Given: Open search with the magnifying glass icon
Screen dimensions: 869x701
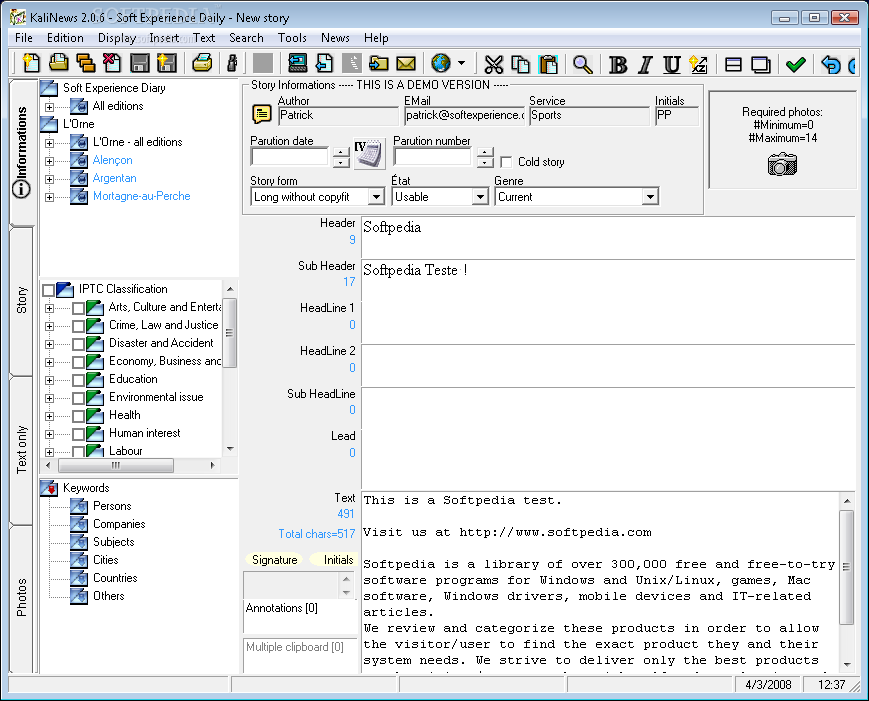Looking at the screenshot, I should click(582, 64).
